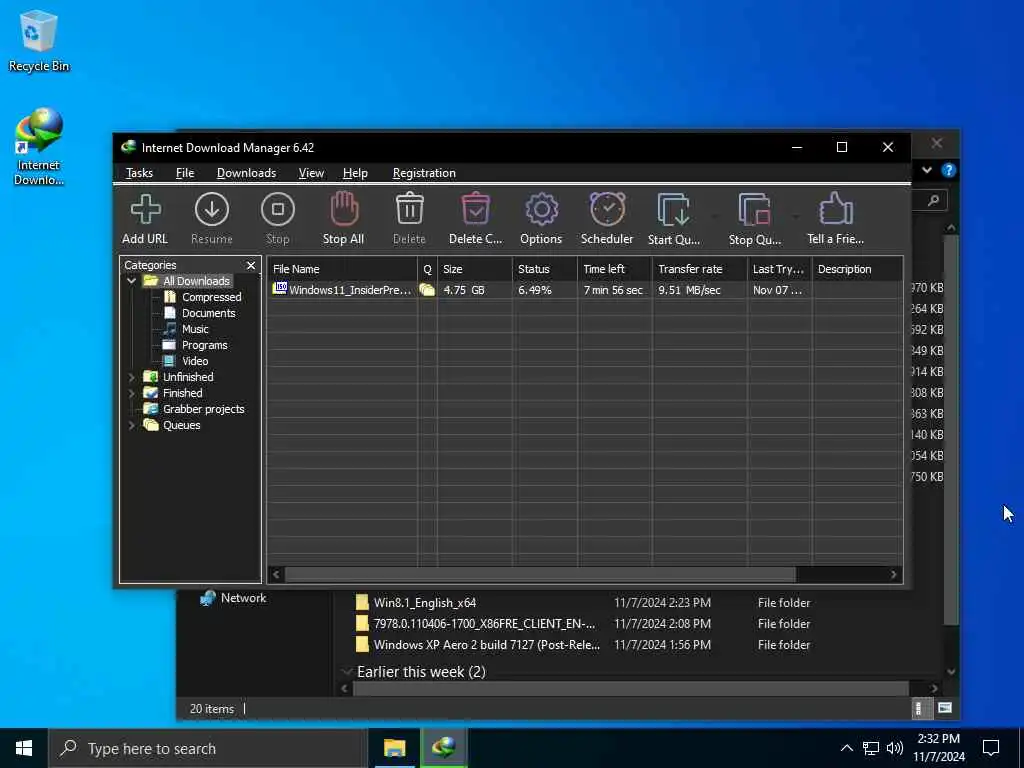
Task: Click the Tell a Friend thumbs-up icon
Action: tap(836, 210)
